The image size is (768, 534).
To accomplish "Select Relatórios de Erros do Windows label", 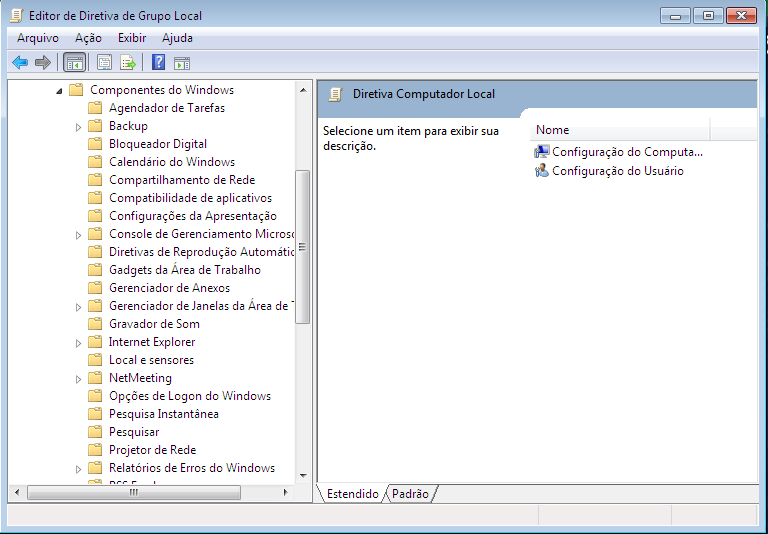I will click(x=192, y=468).
